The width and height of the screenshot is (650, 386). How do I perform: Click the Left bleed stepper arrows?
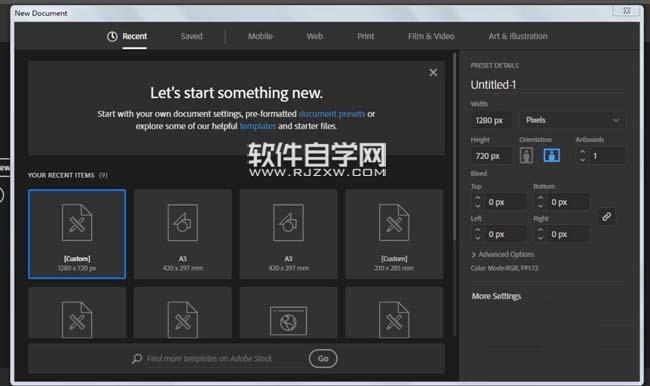pos(478,234)
